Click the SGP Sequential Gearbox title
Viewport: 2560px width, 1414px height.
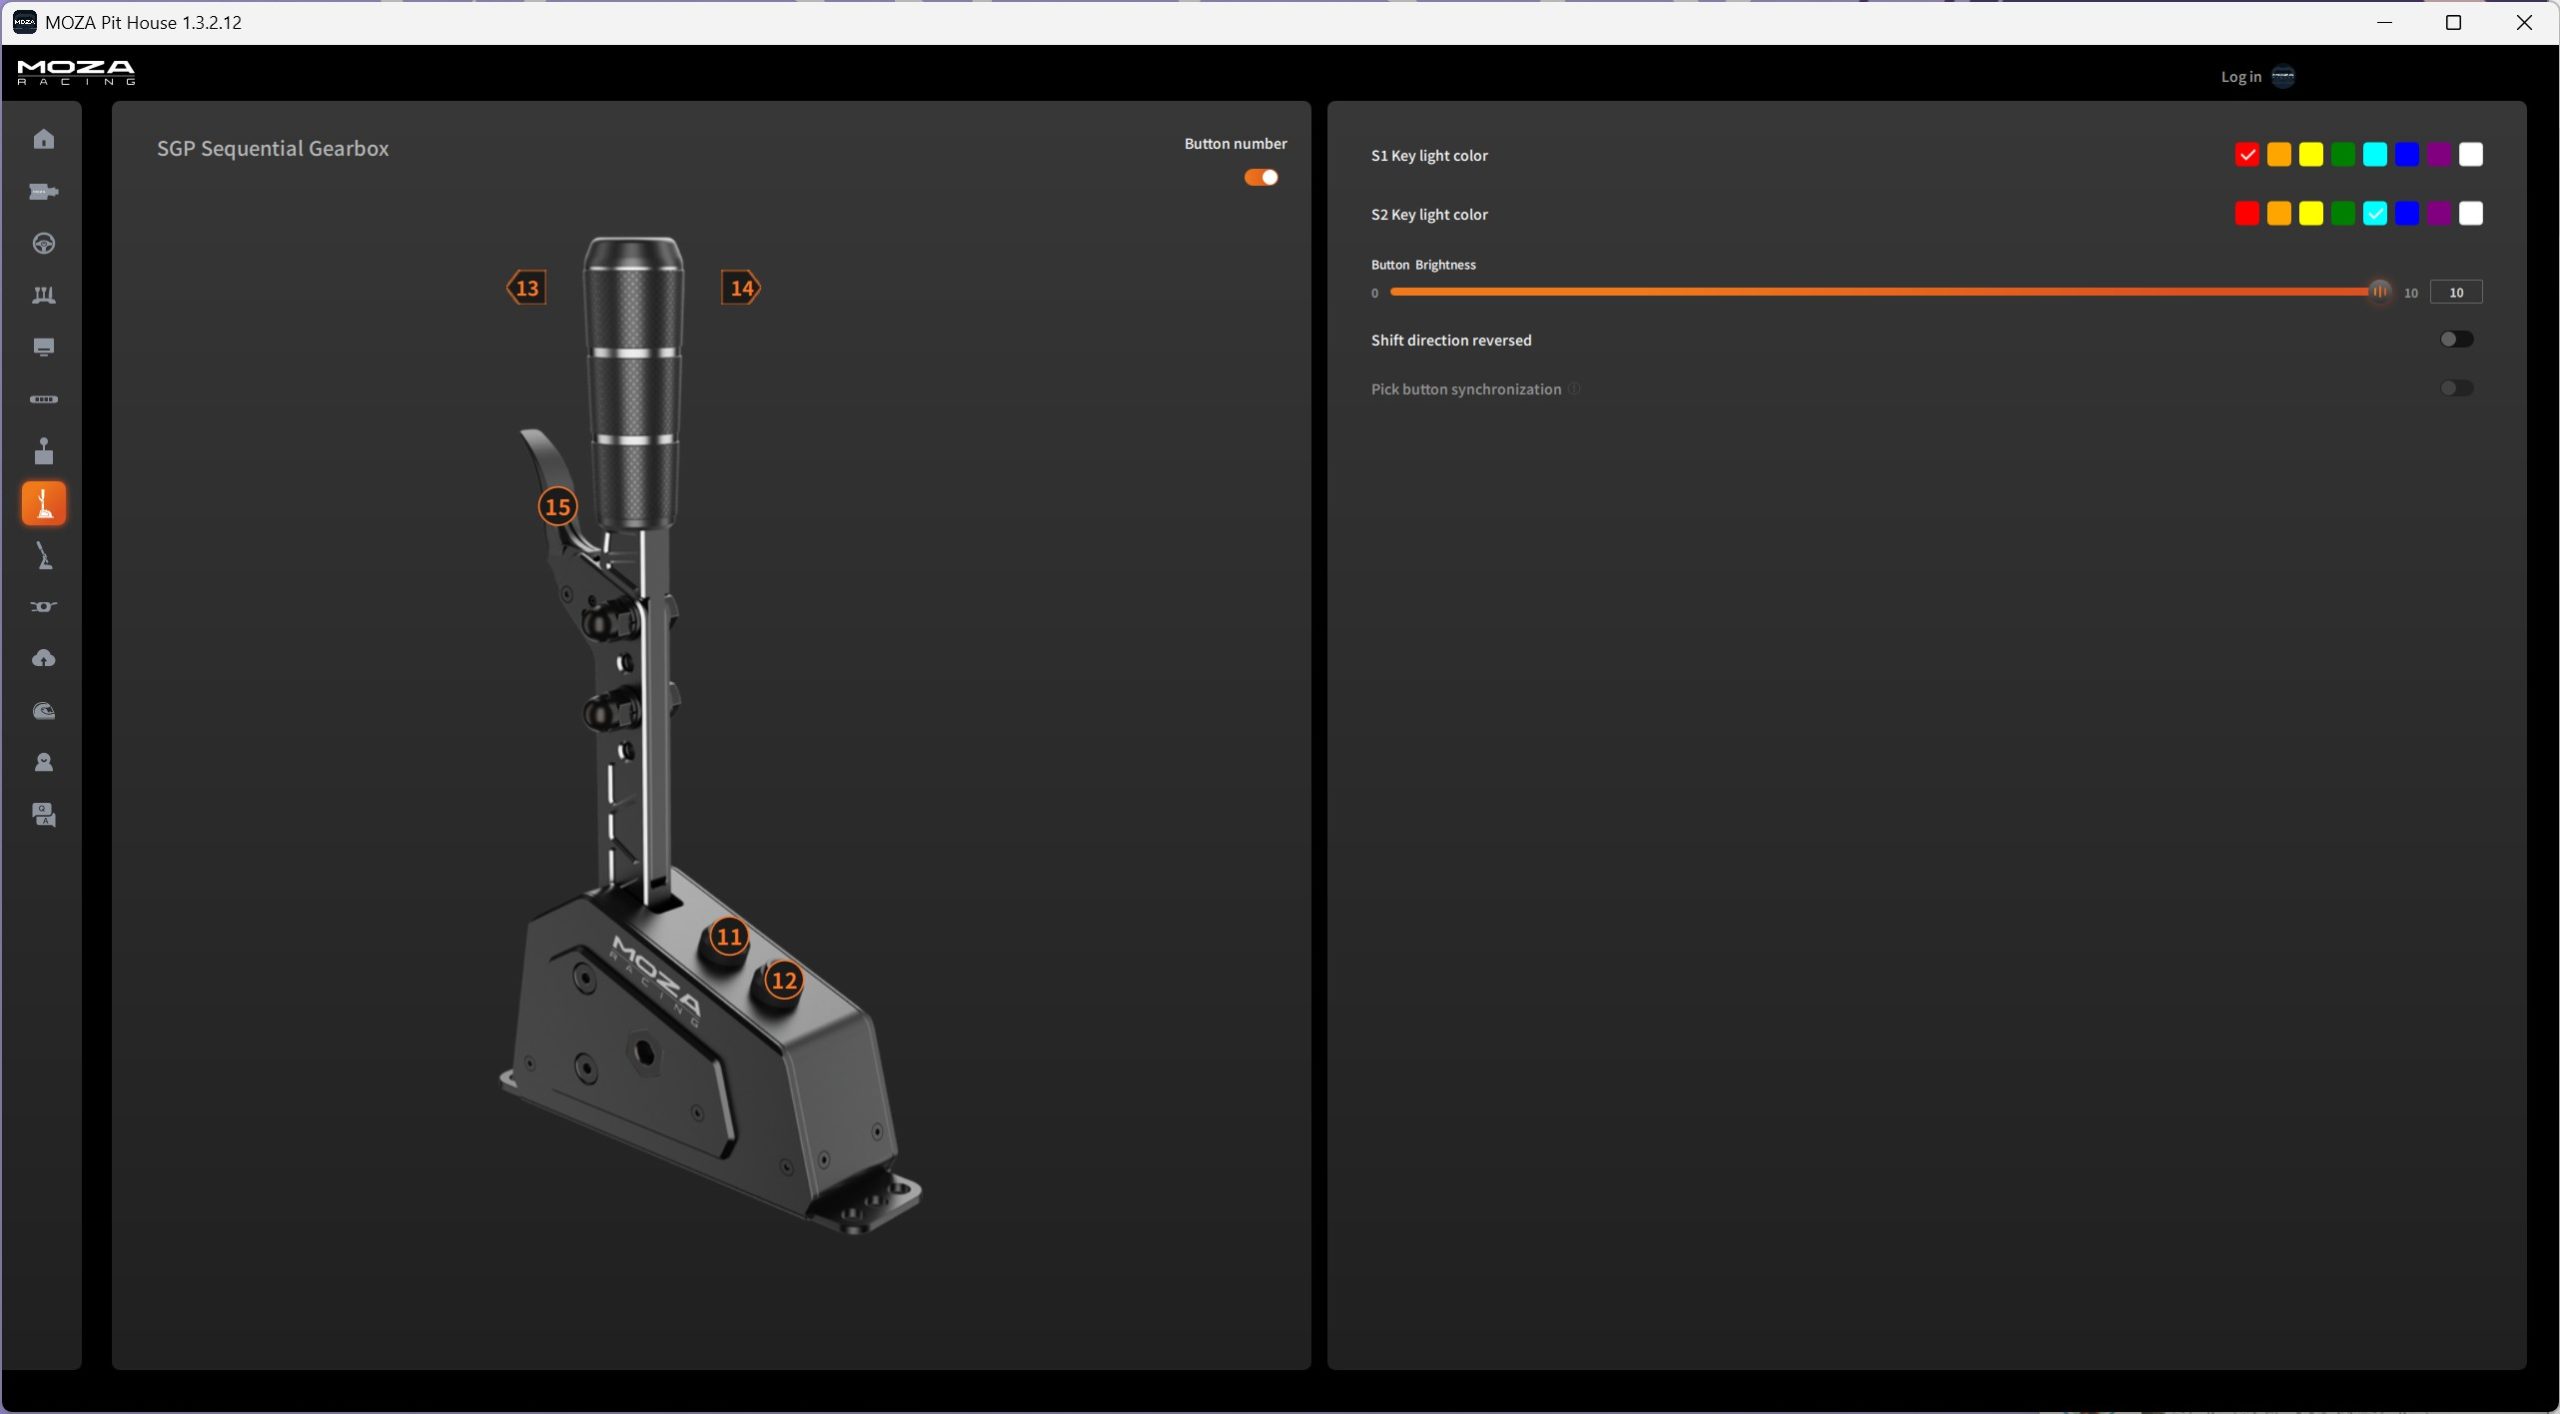click(273, 149)
